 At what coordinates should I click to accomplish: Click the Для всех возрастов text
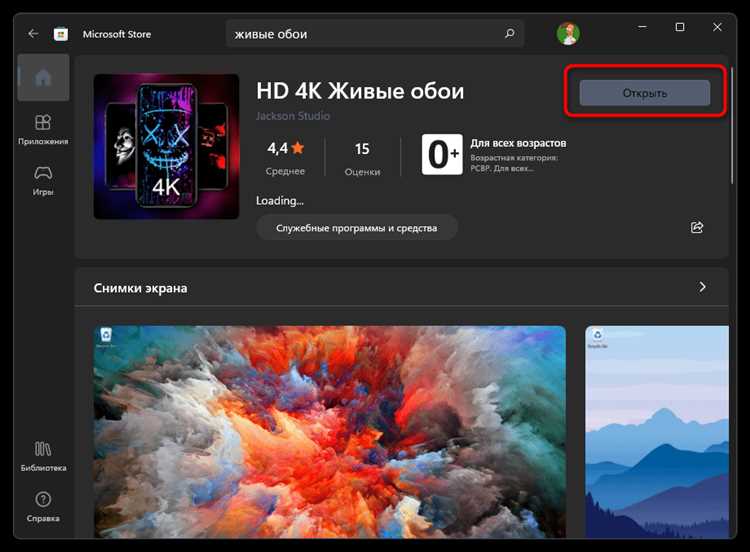click(x=518, y=143)
